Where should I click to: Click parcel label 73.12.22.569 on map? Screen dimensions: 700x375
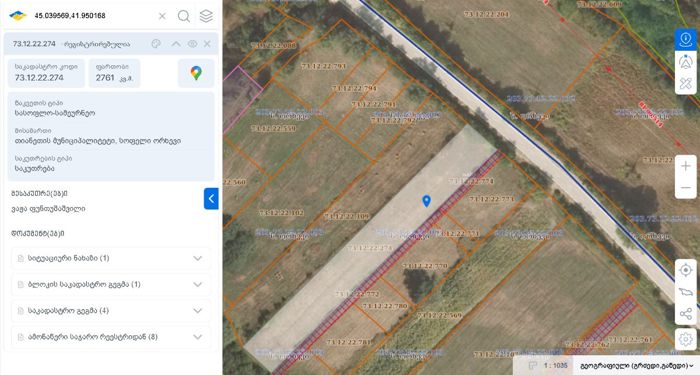[x=440, y=315]
